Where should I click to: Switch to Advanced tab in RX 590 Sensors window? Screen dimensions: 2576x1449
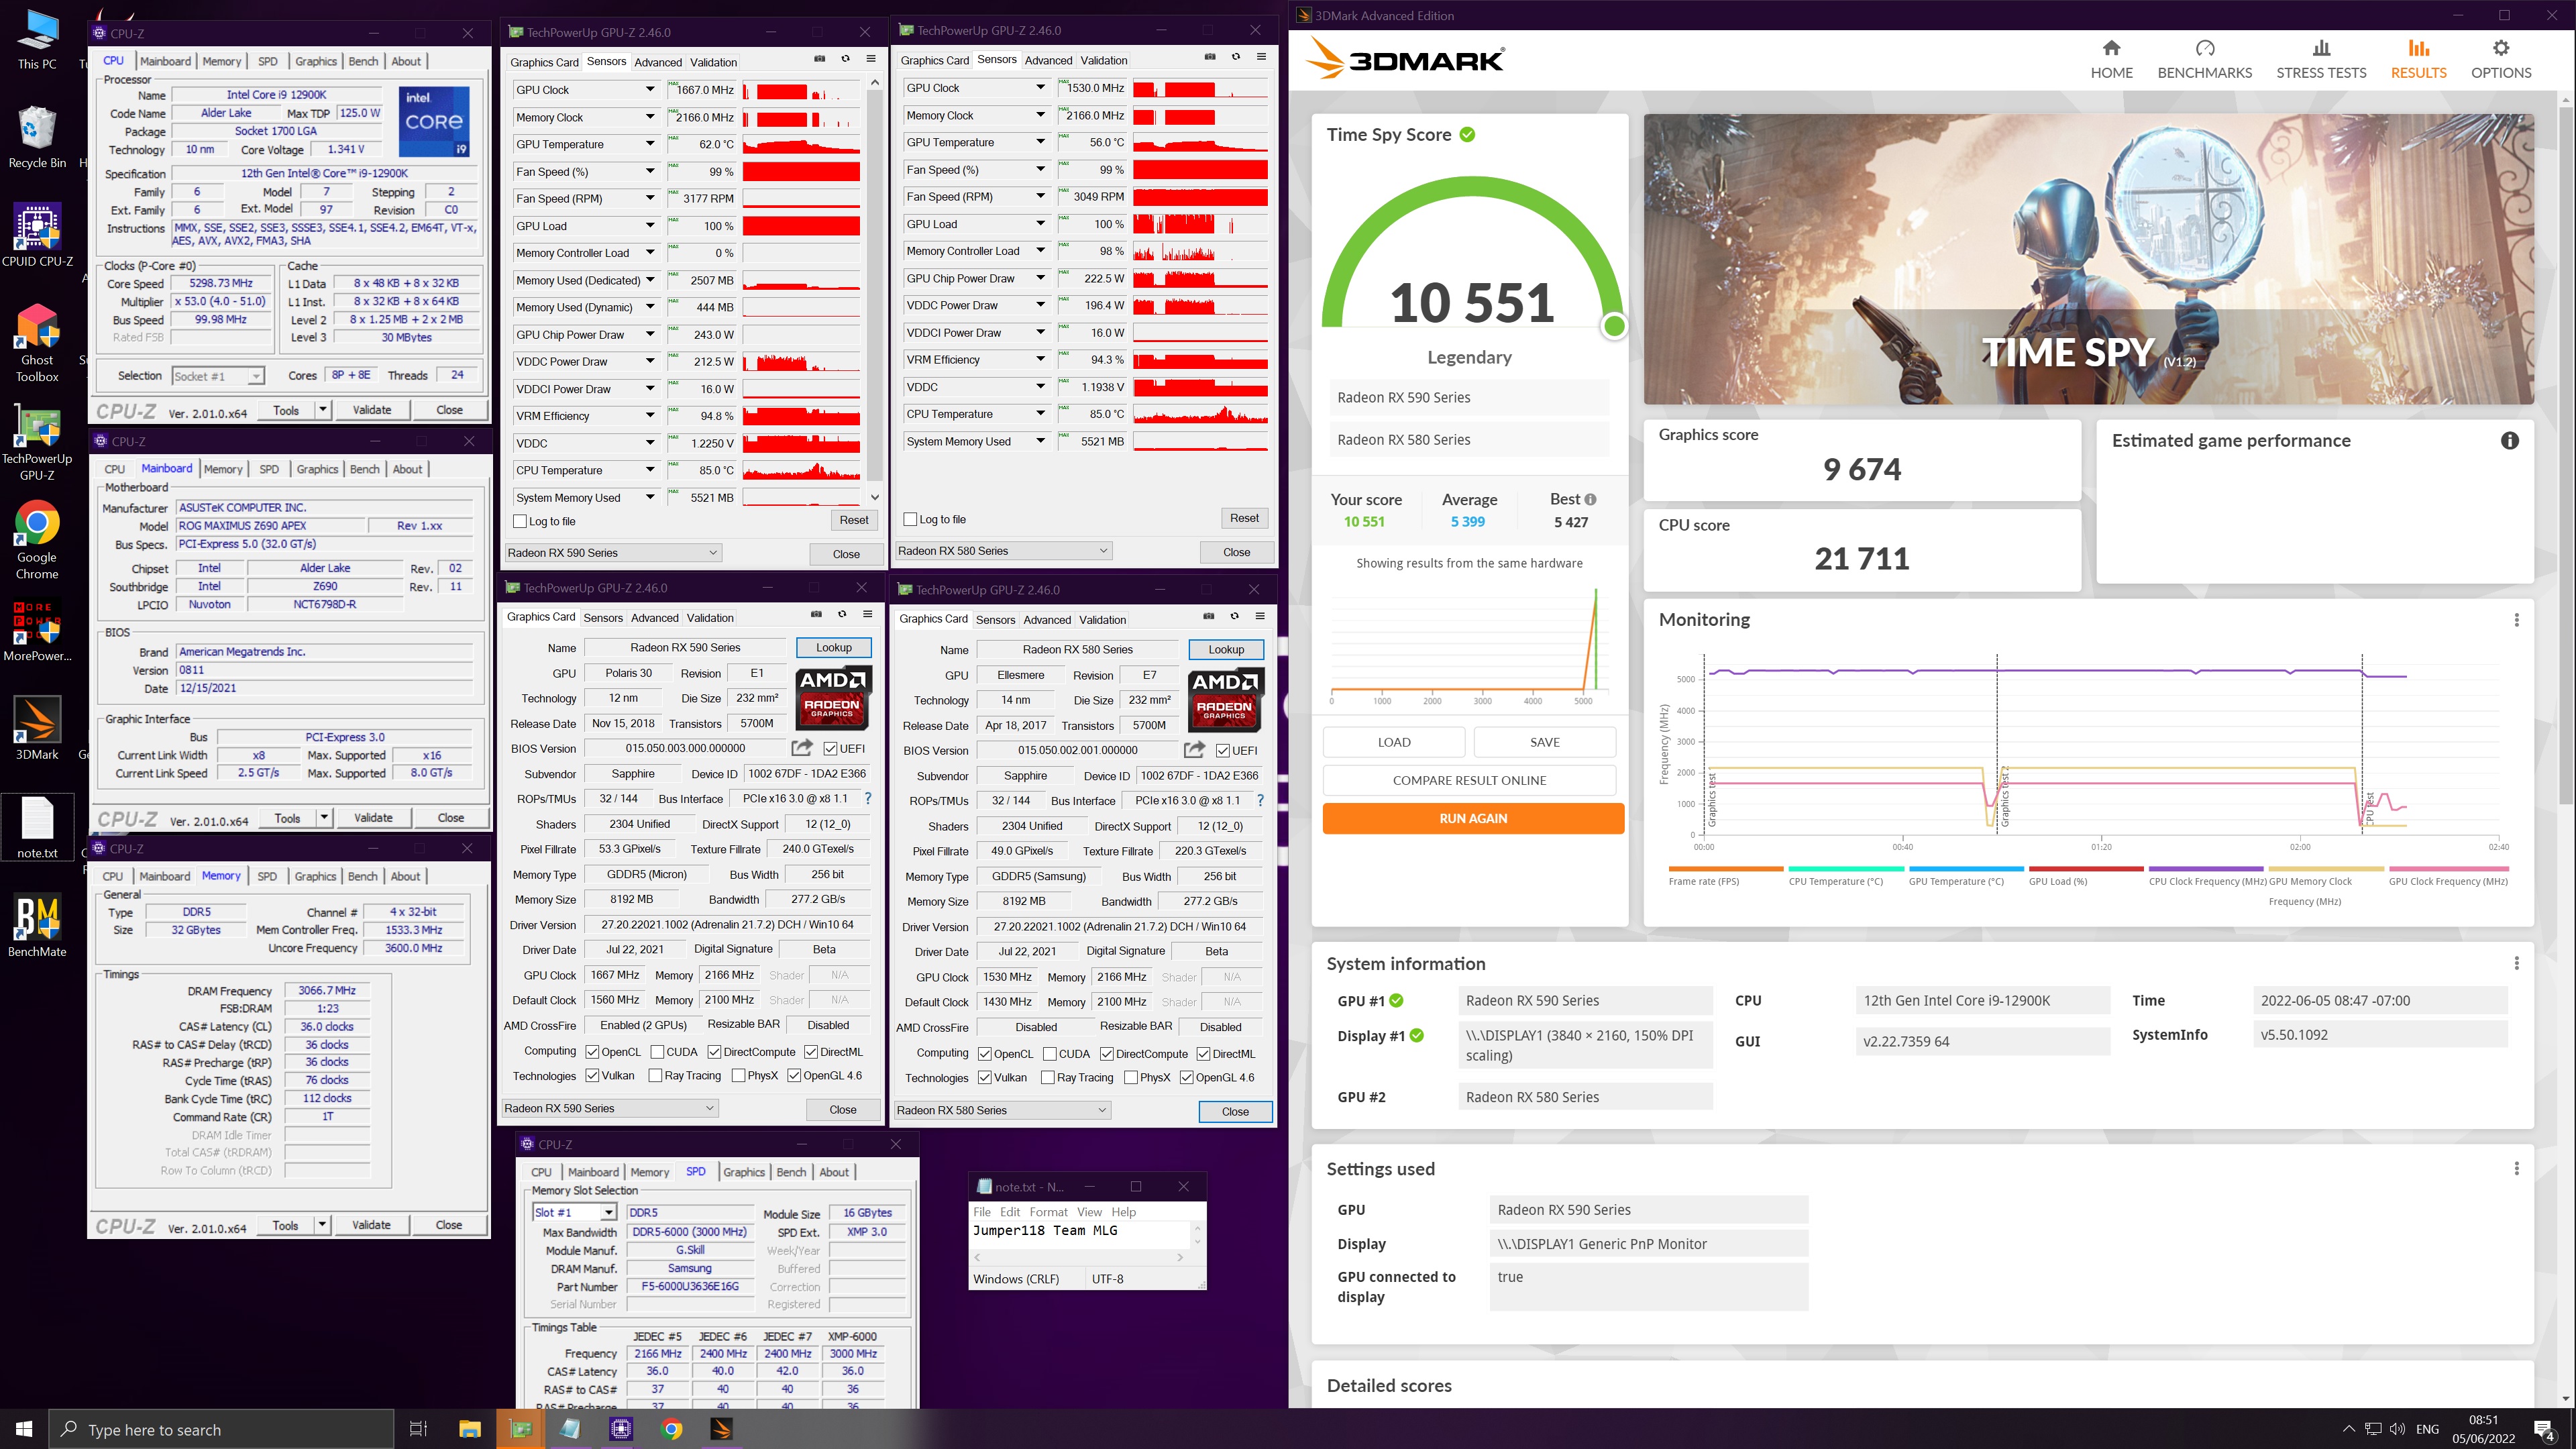pos(658,62)
